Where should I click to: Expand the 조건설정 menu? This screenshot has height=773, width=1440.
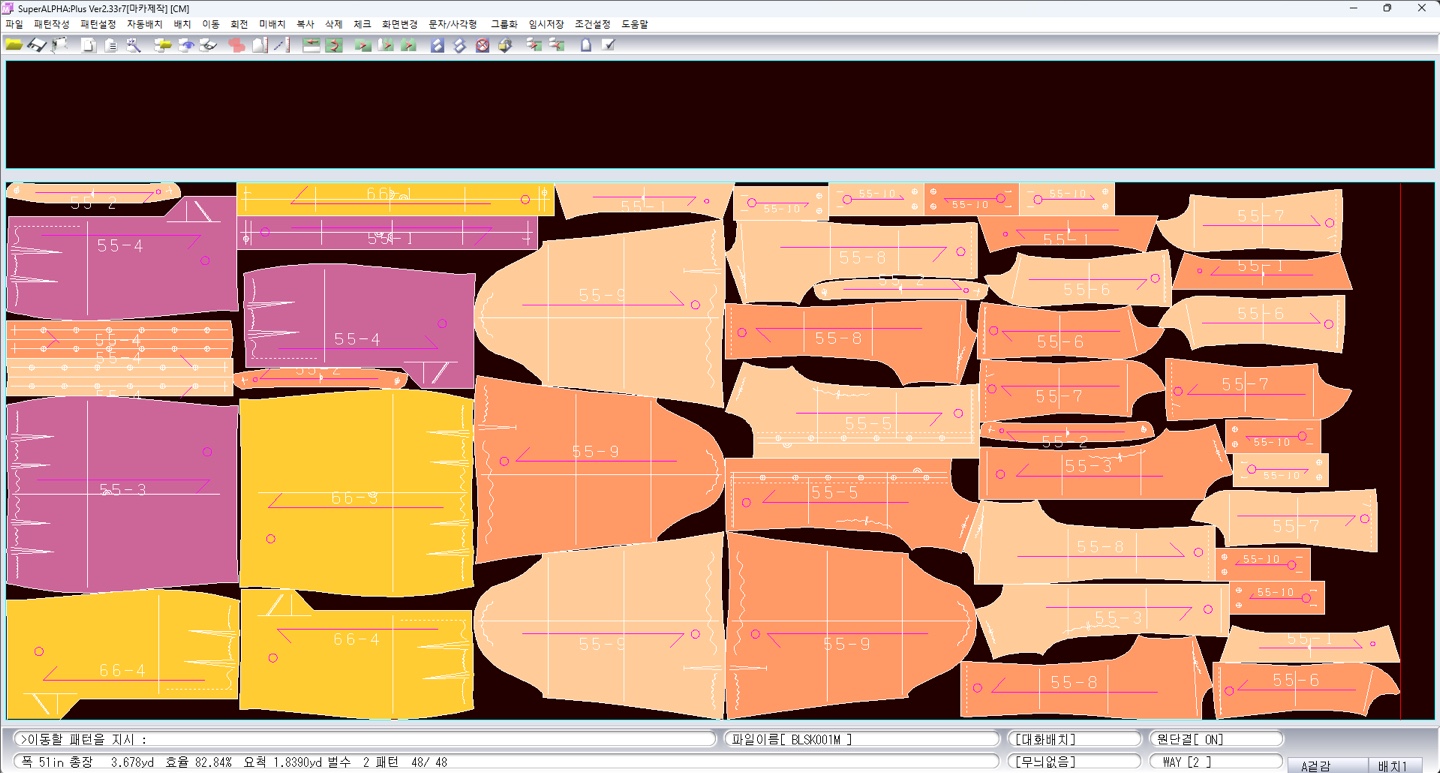point(592,24)
